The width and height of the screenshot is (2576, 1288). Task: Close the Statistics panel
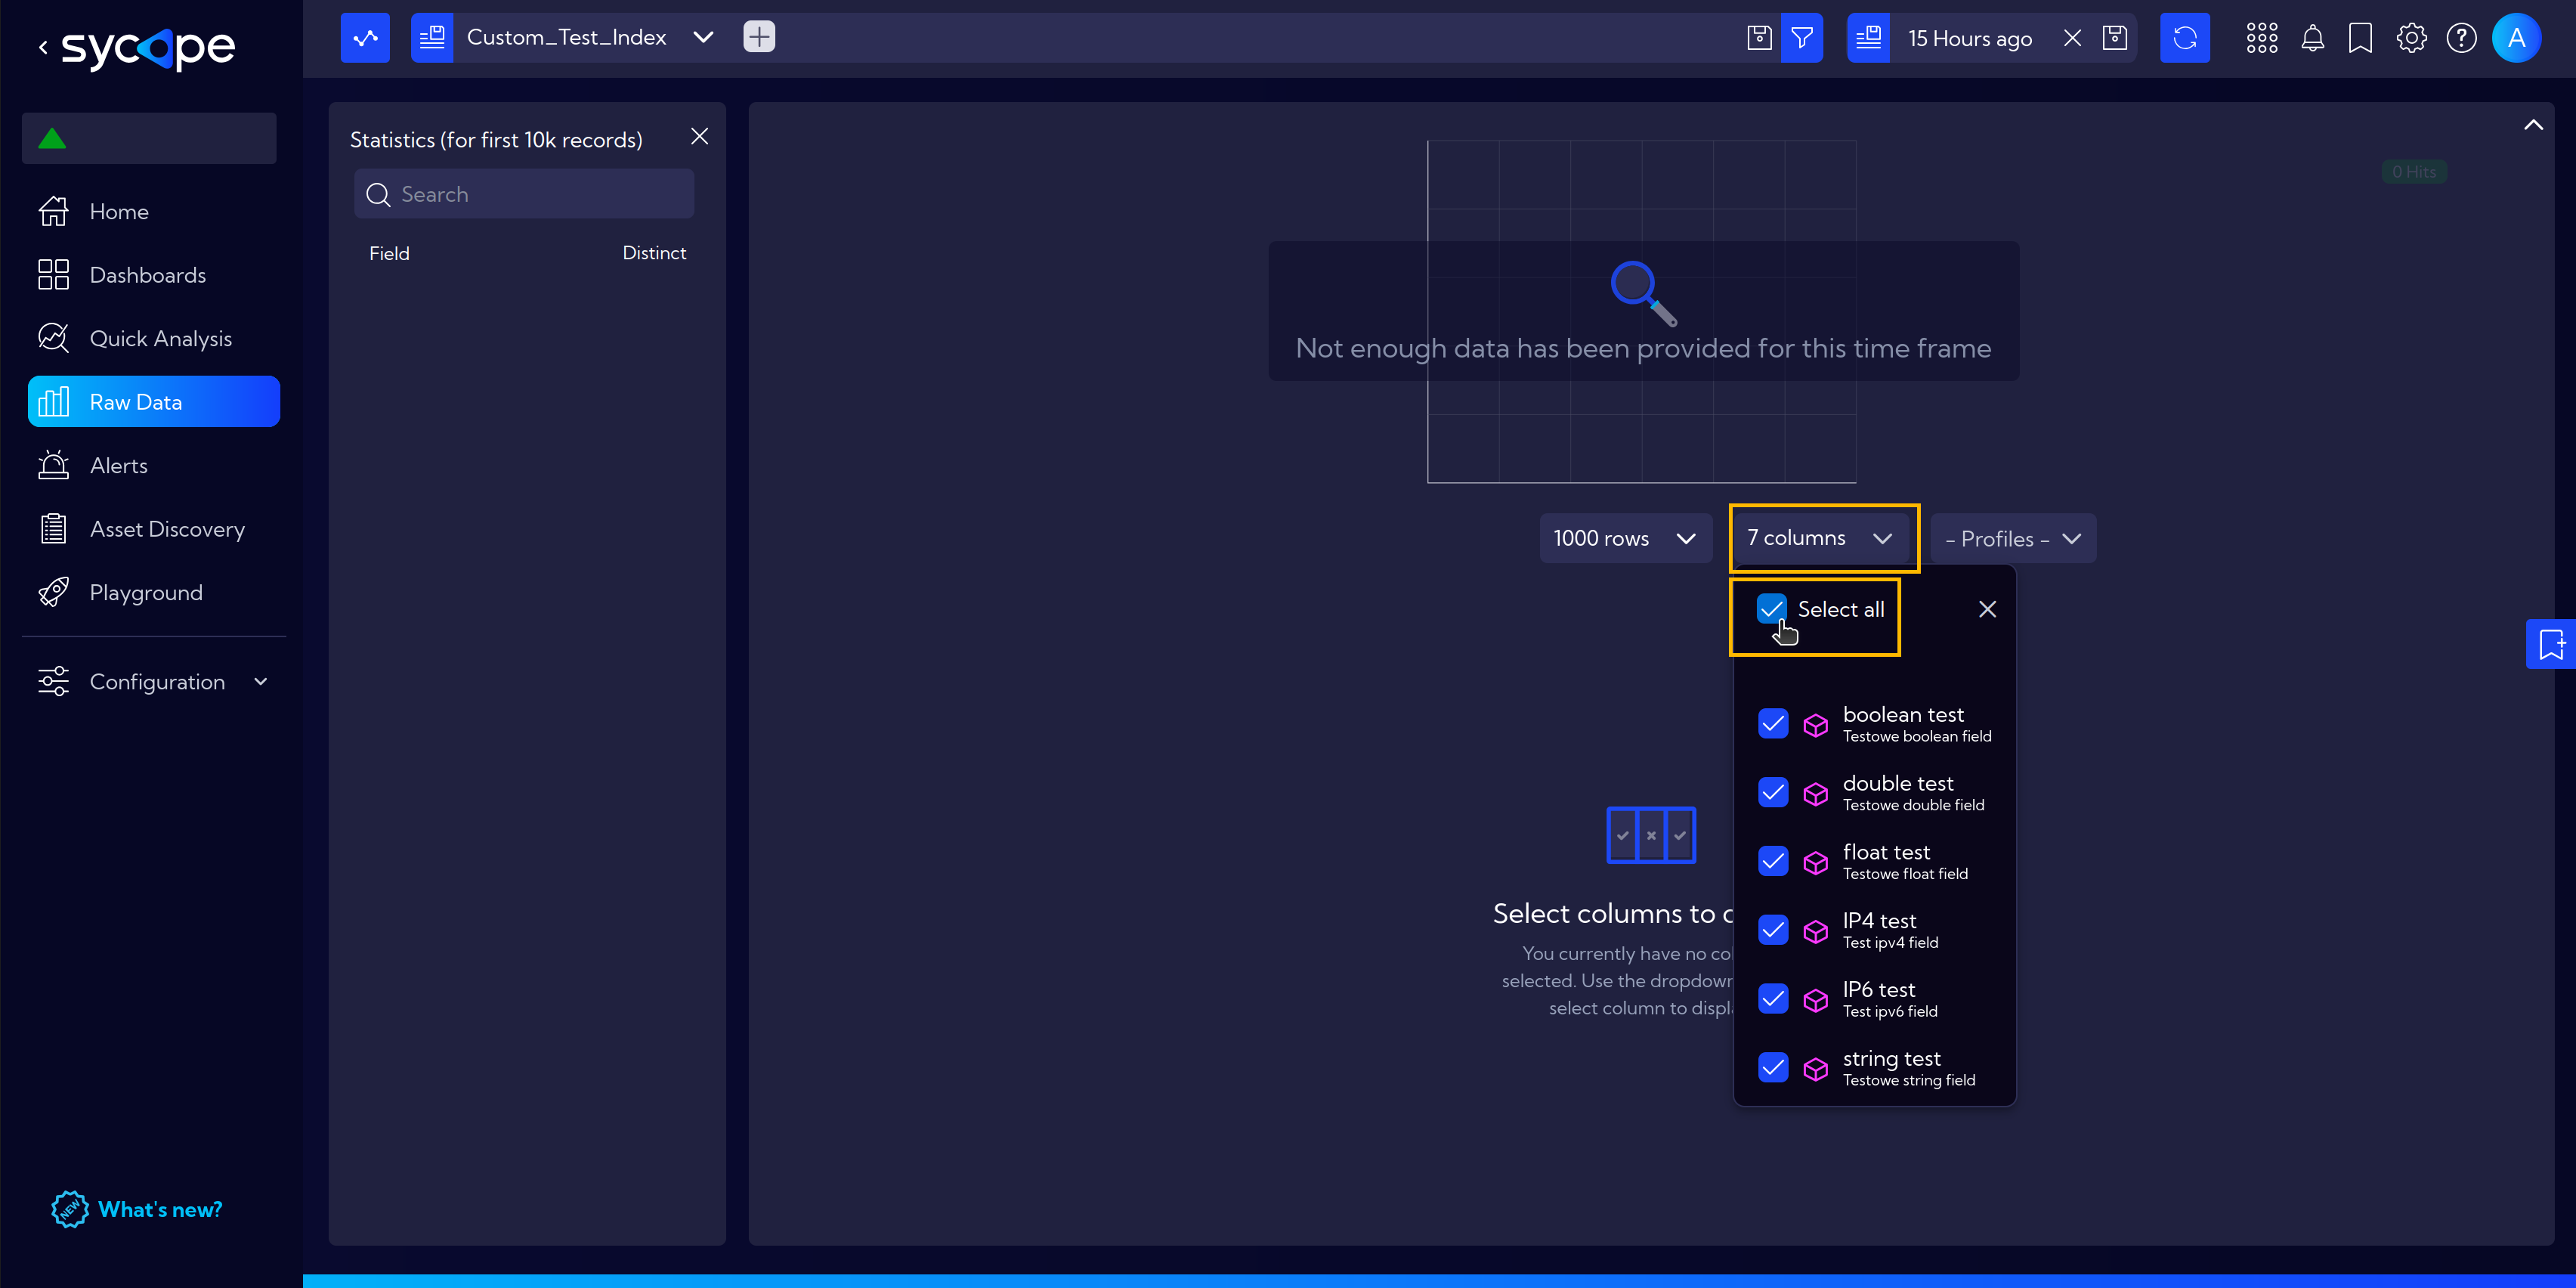[x=700, y=136]
